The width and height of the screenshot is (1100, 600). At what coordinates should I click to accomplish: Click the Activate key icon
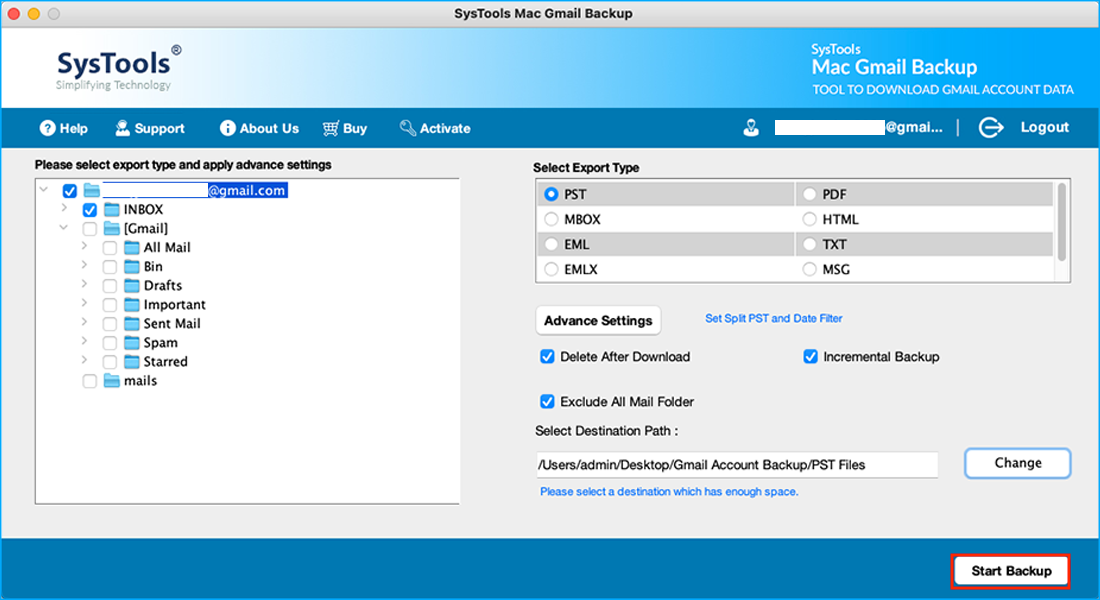click(408, 128)
